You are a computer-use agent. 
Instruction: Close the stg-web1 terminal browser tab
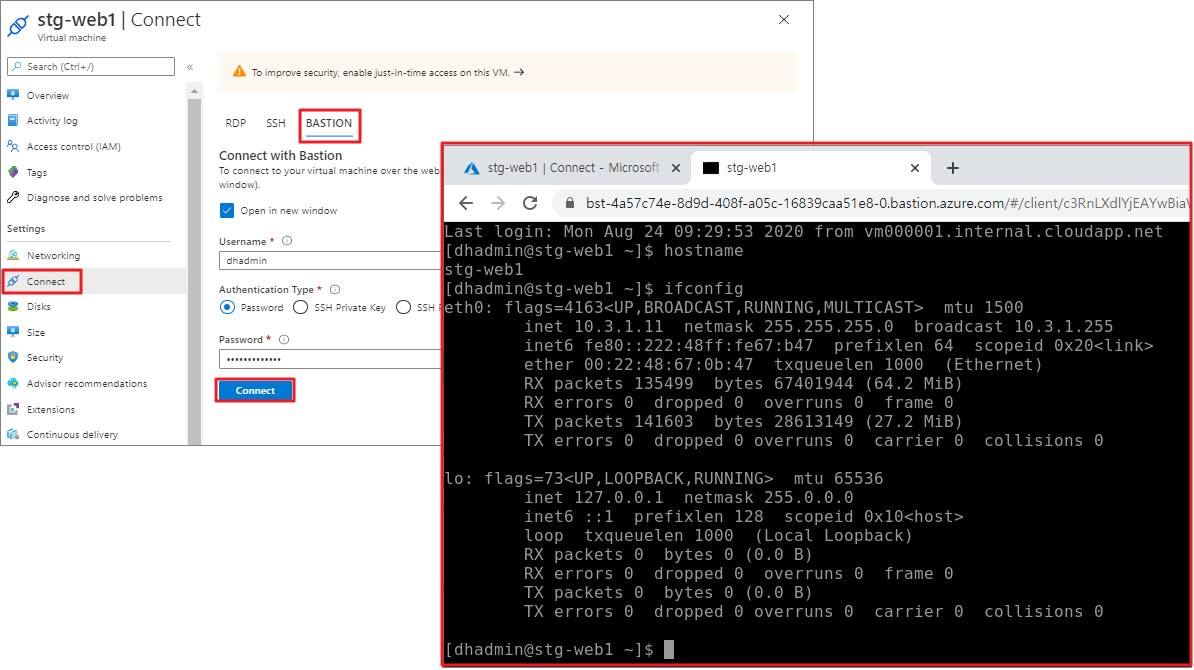point(915,168)
